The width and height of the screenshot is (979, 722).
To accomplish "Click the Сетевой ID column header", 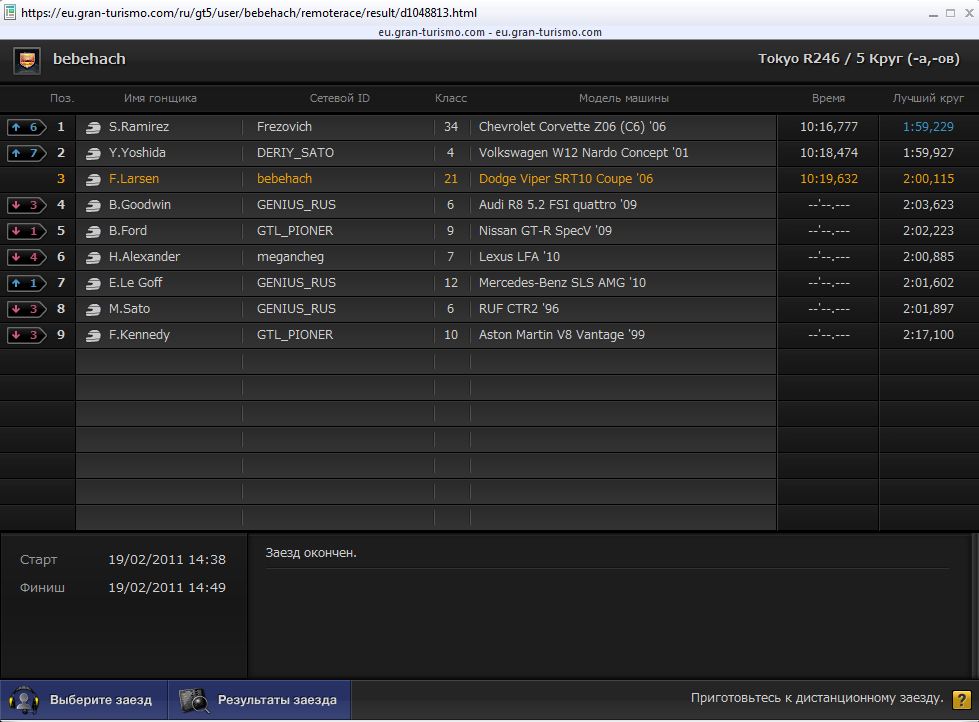I will pos(340,98).
